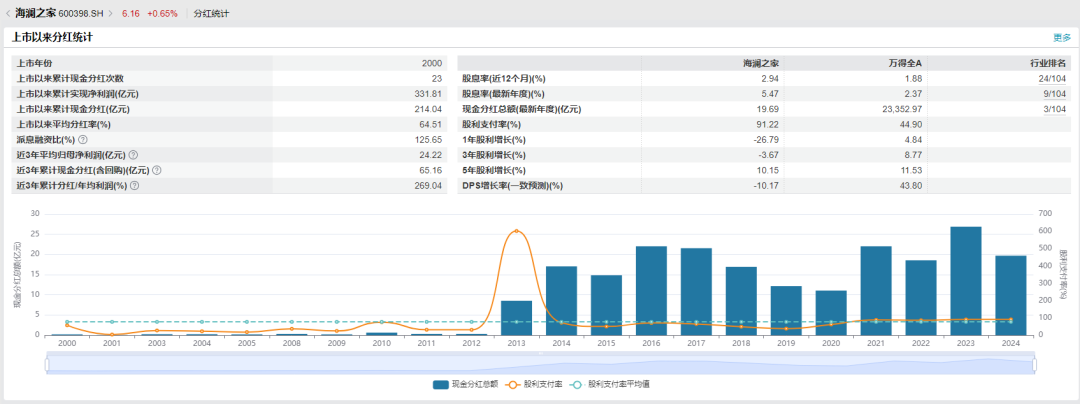1080x404 pixels.
Task: Click help icon next to 派息融资比(%)
Action: pyautogui.click(x=82, y=140)
